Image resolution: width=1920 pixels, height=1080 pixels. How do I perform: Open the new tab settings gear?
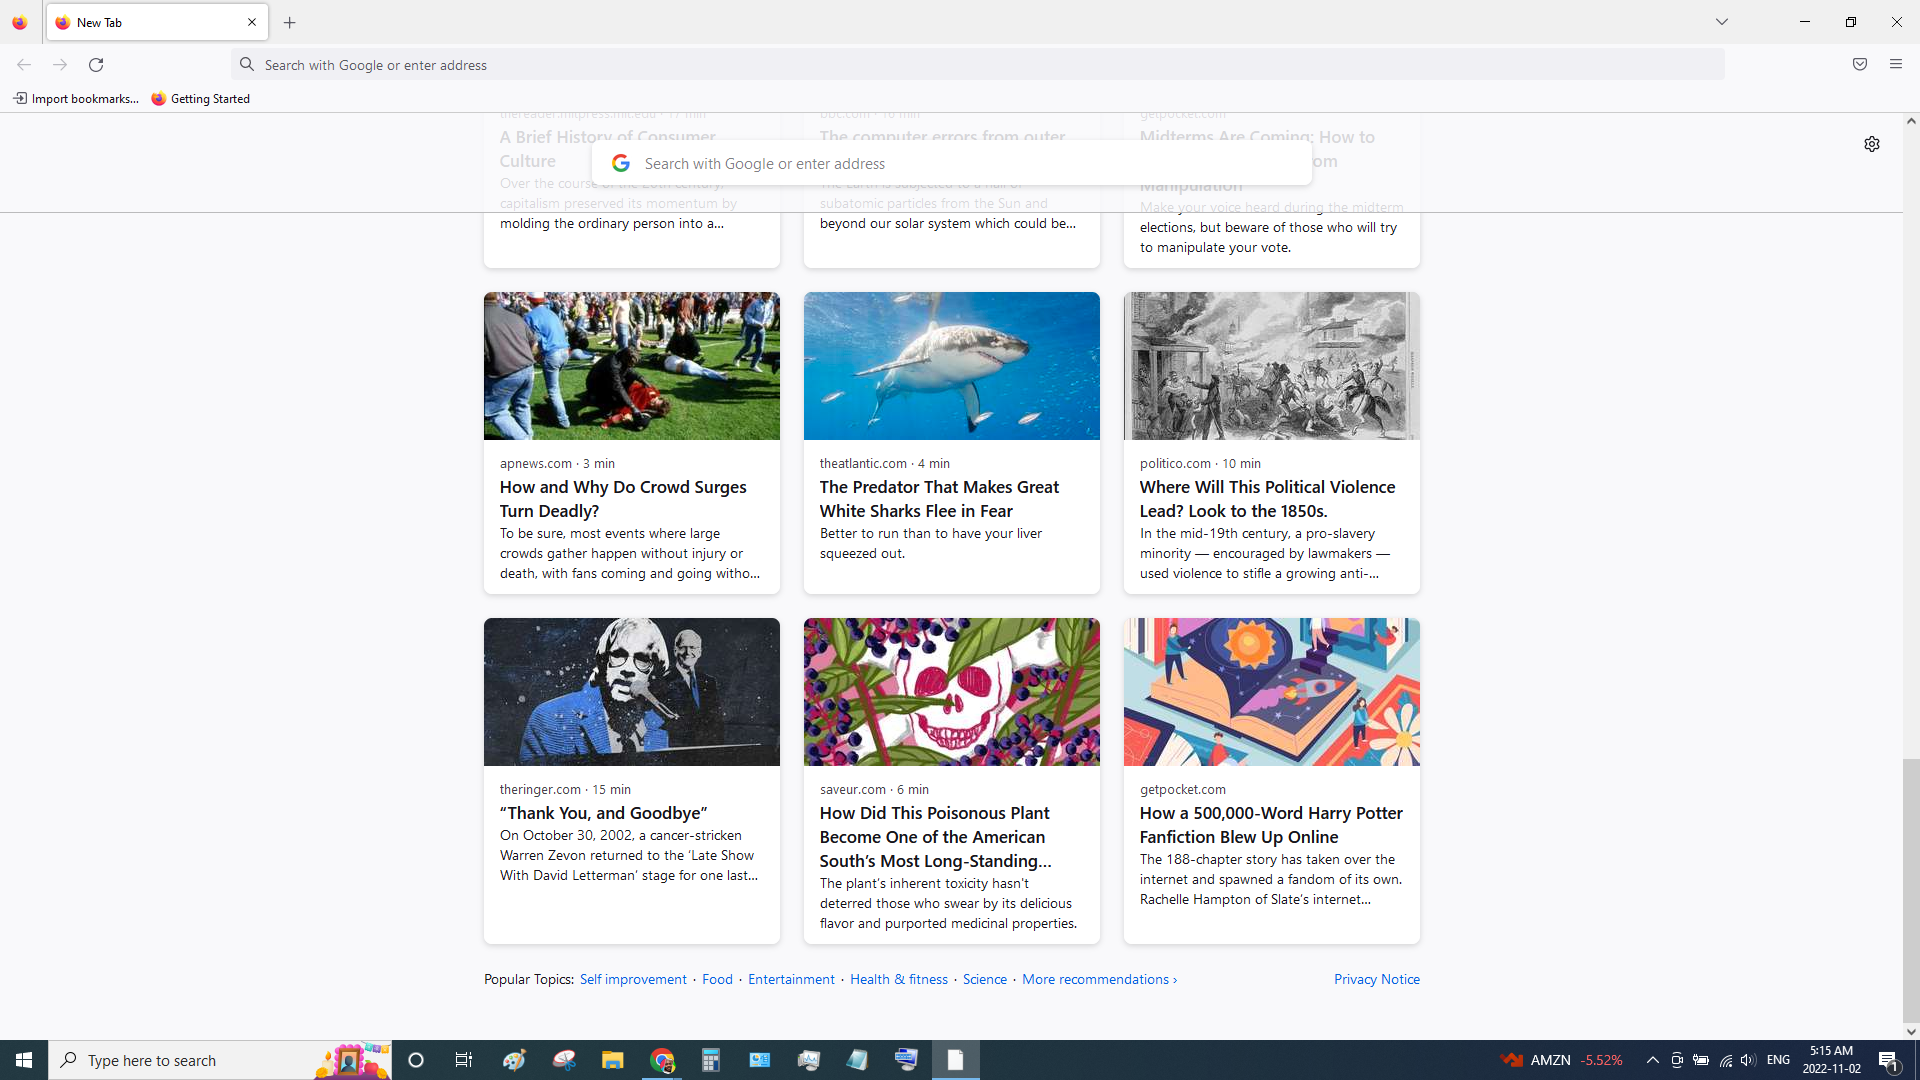(x=1871, y=144)
